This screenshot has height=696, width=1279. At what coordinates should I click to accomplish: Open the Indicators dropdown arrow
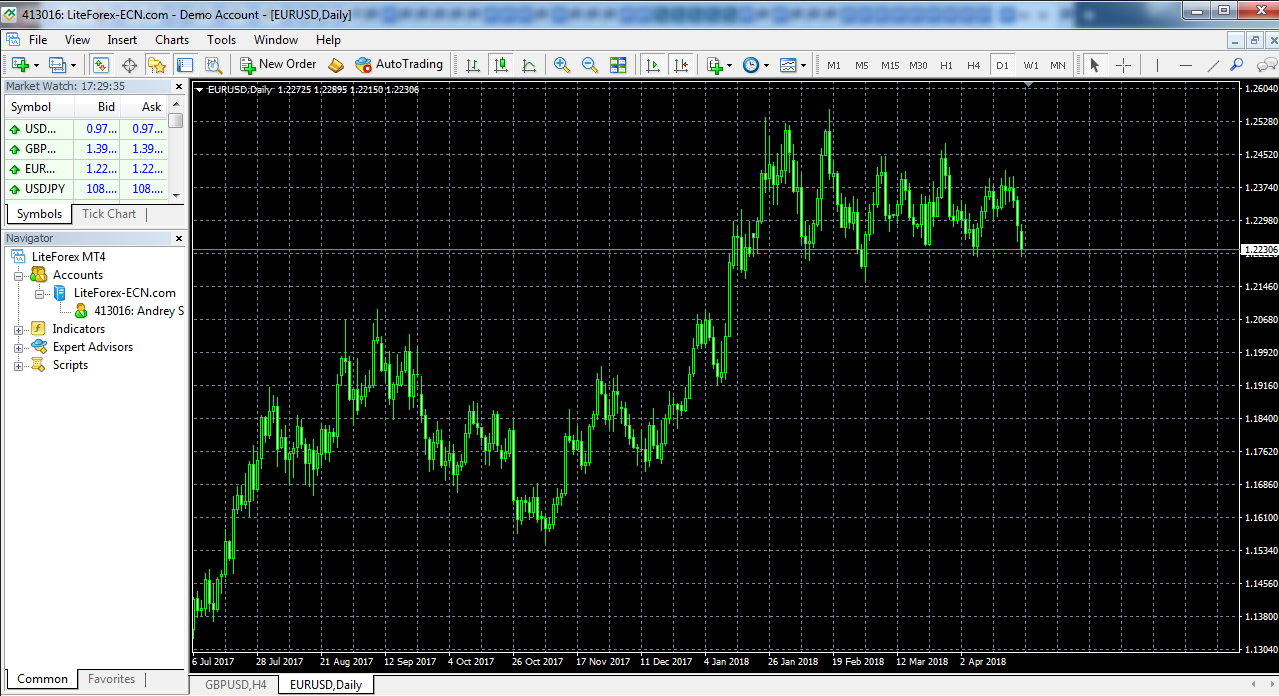730,65
